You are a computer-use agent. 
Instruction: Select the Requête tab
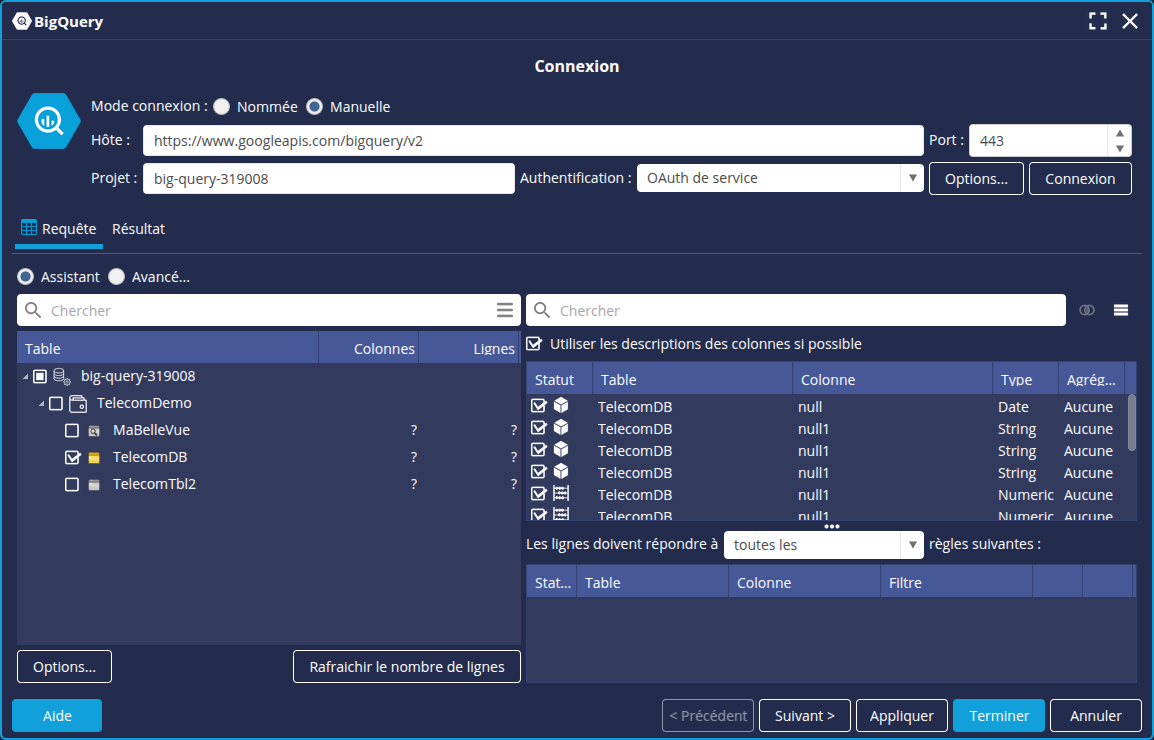click(59, 229)
